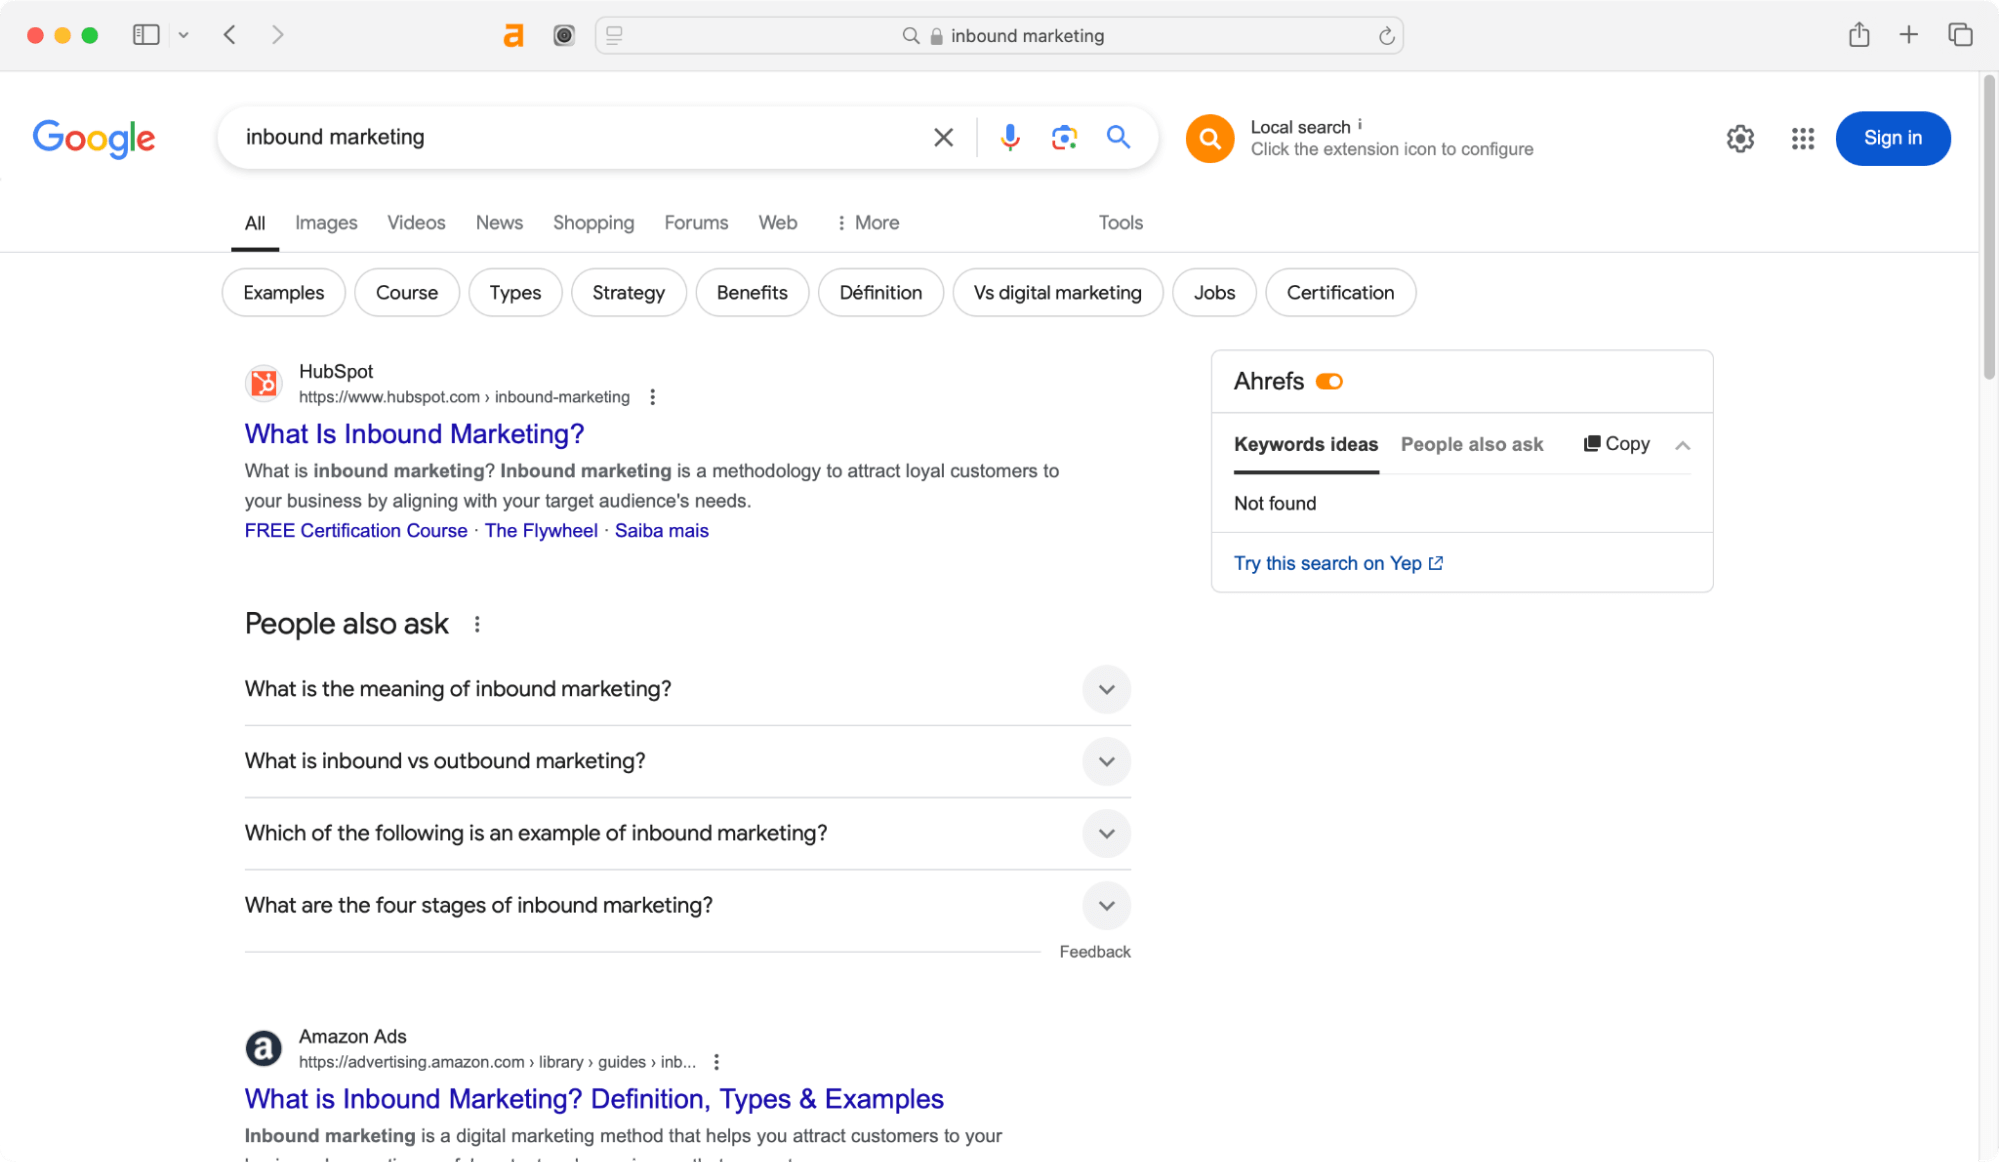1999x1162 pixels.
Task: Activate voice search microphone
Action: tap(1010, 137)
